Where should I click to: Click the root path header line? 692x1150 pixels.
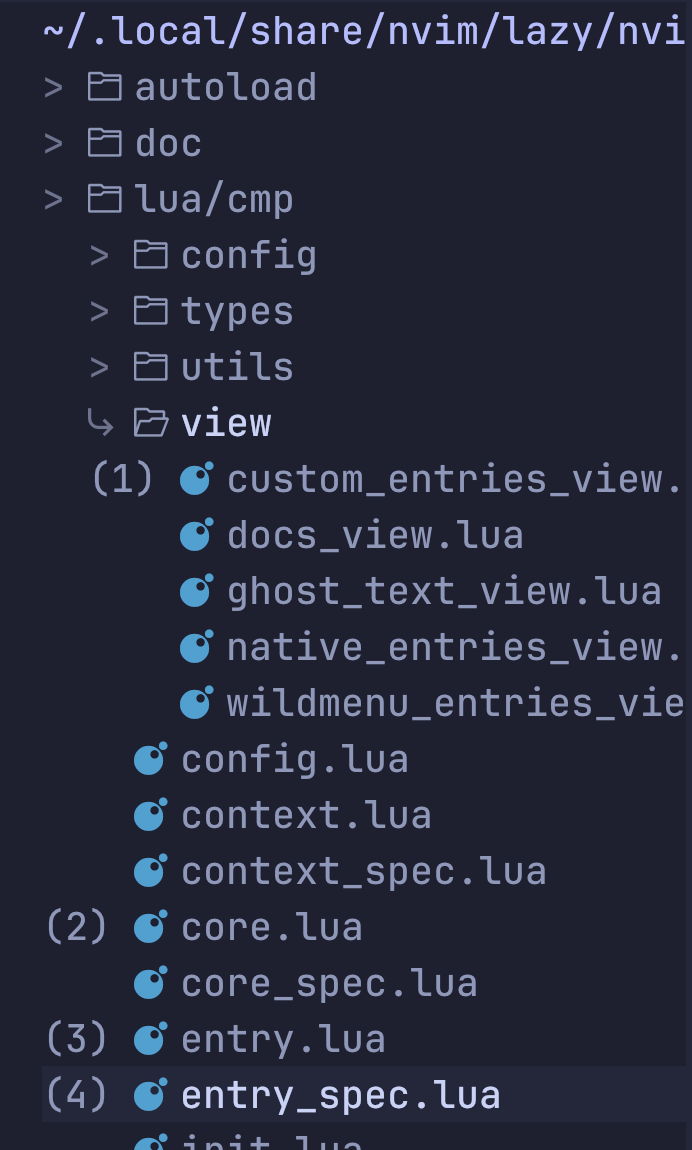click(365, 32)
